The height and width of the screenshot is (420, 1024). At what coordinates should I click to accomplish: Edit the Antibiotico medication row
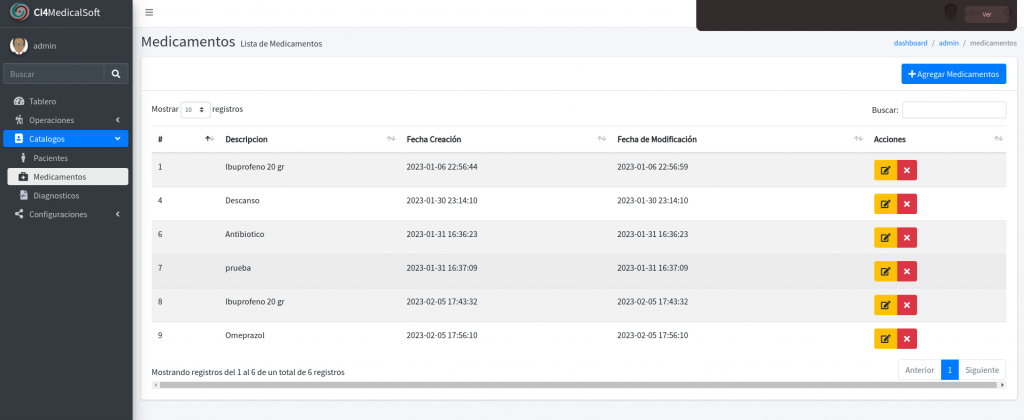click(885, 237)
